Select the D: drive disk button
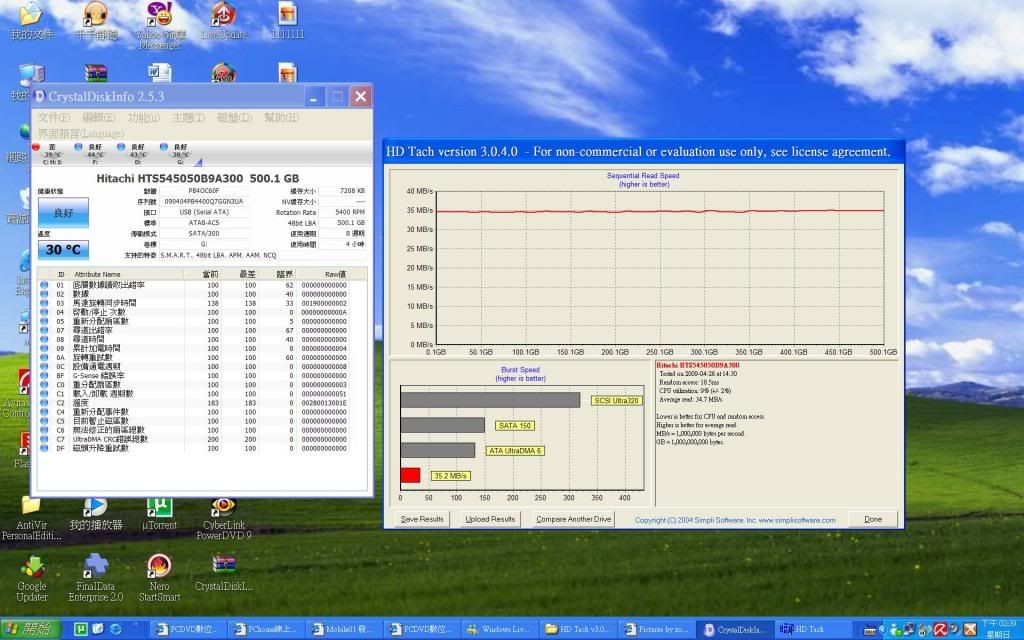The image size is (1024, 640). click(x=134, y=154)
